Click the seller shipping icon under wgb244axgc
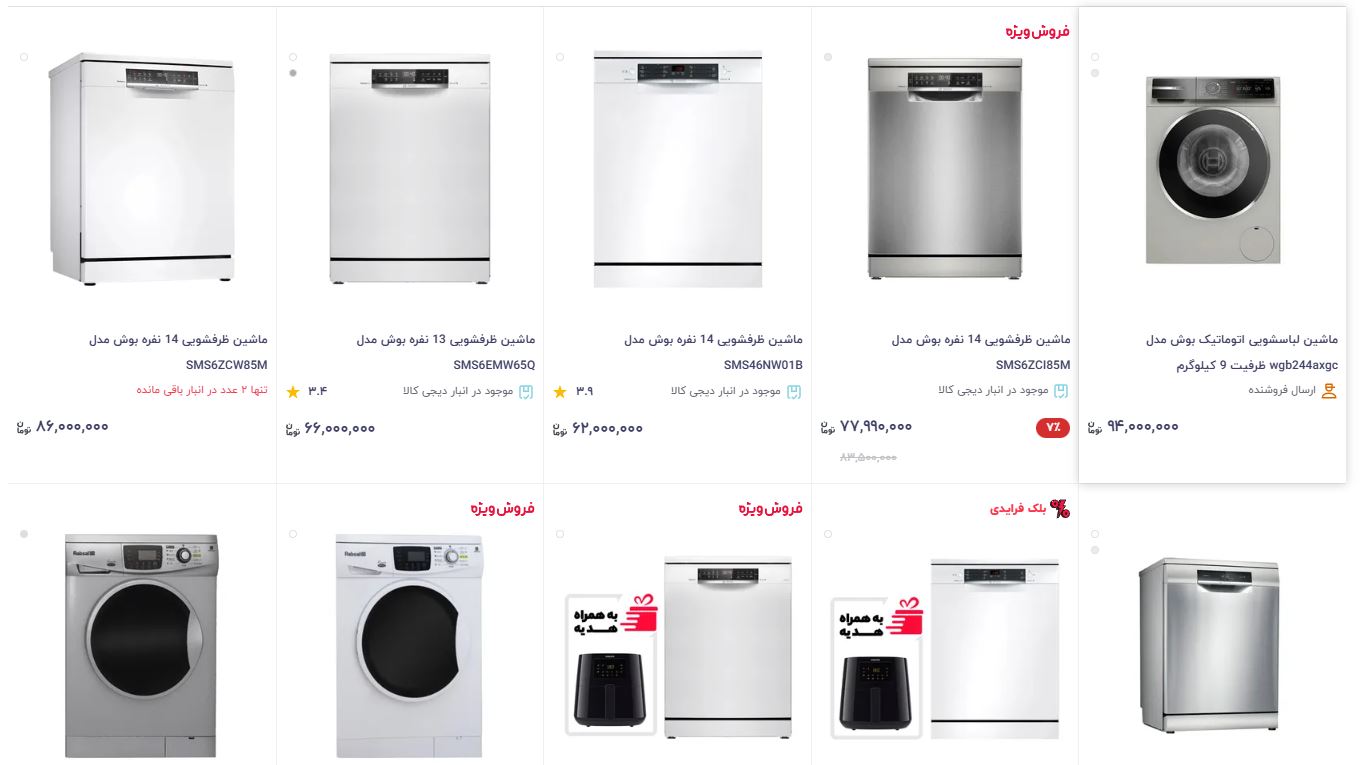This screenshot has width=1360, height=765. pyautogui.click(x=1329, y=391)
